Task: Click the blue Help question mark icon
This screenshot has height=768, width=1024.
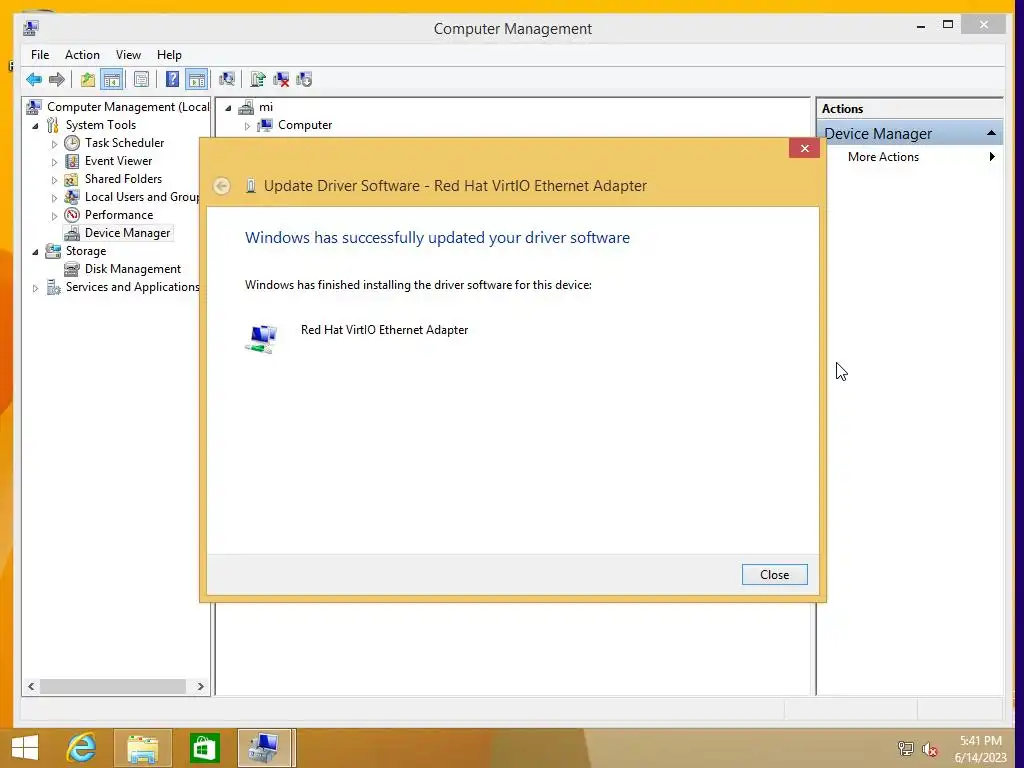Action: point(172,80)
